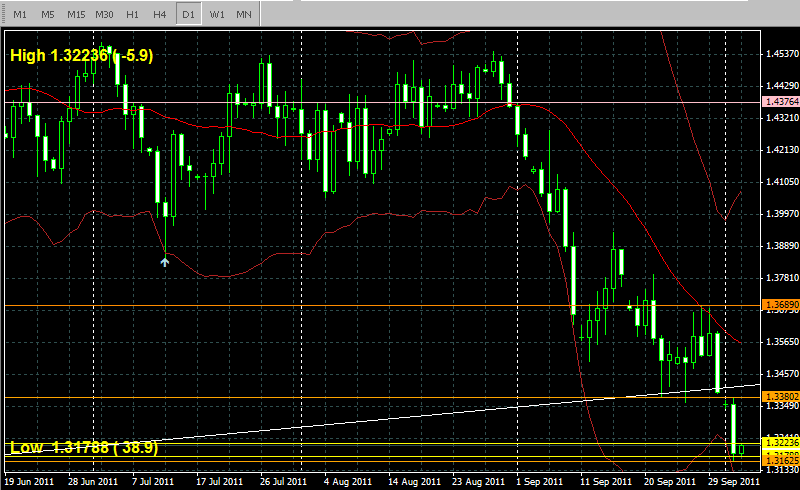Image resolution: width=800 pixels, height=490 pixels.
Task: Select the Low 1.31788 text label
Action: 84,448
